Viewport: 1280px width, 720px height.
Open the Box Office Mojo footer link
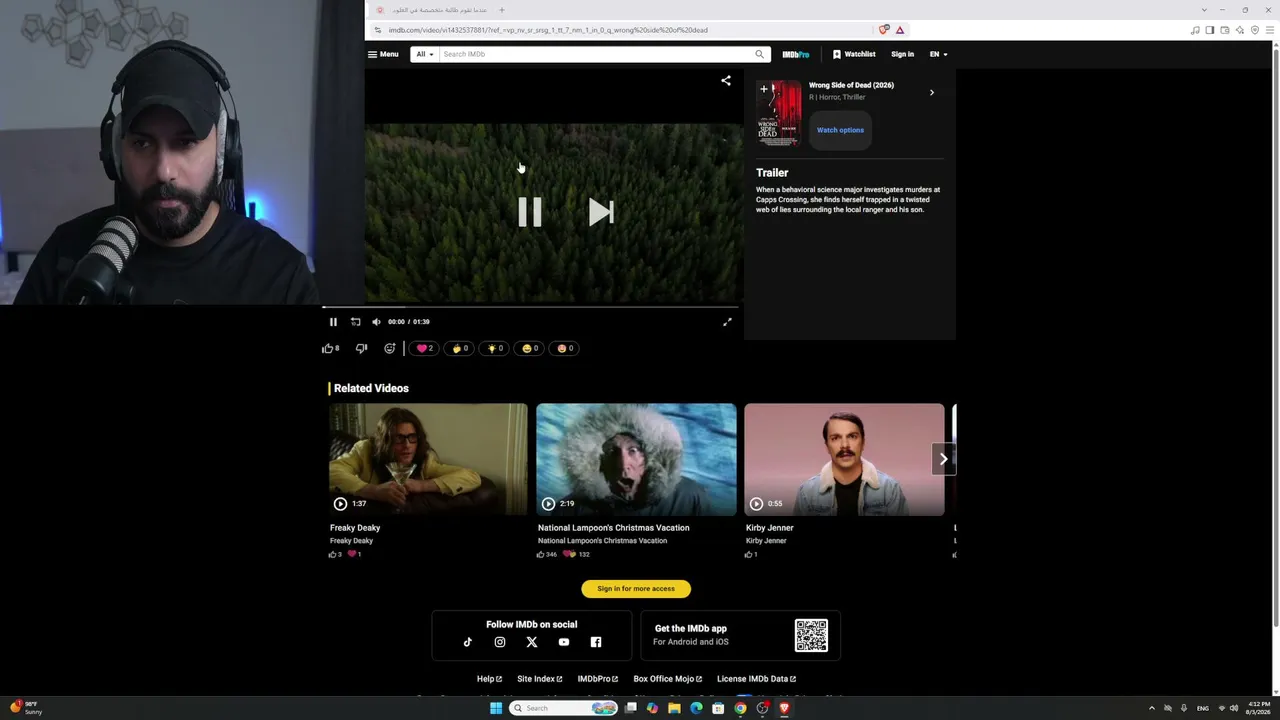coord(668,679)
